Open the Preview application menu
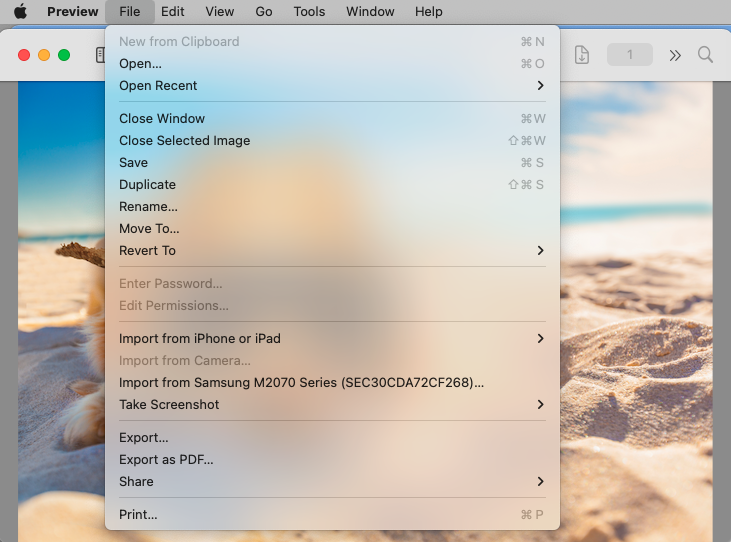 73,11
